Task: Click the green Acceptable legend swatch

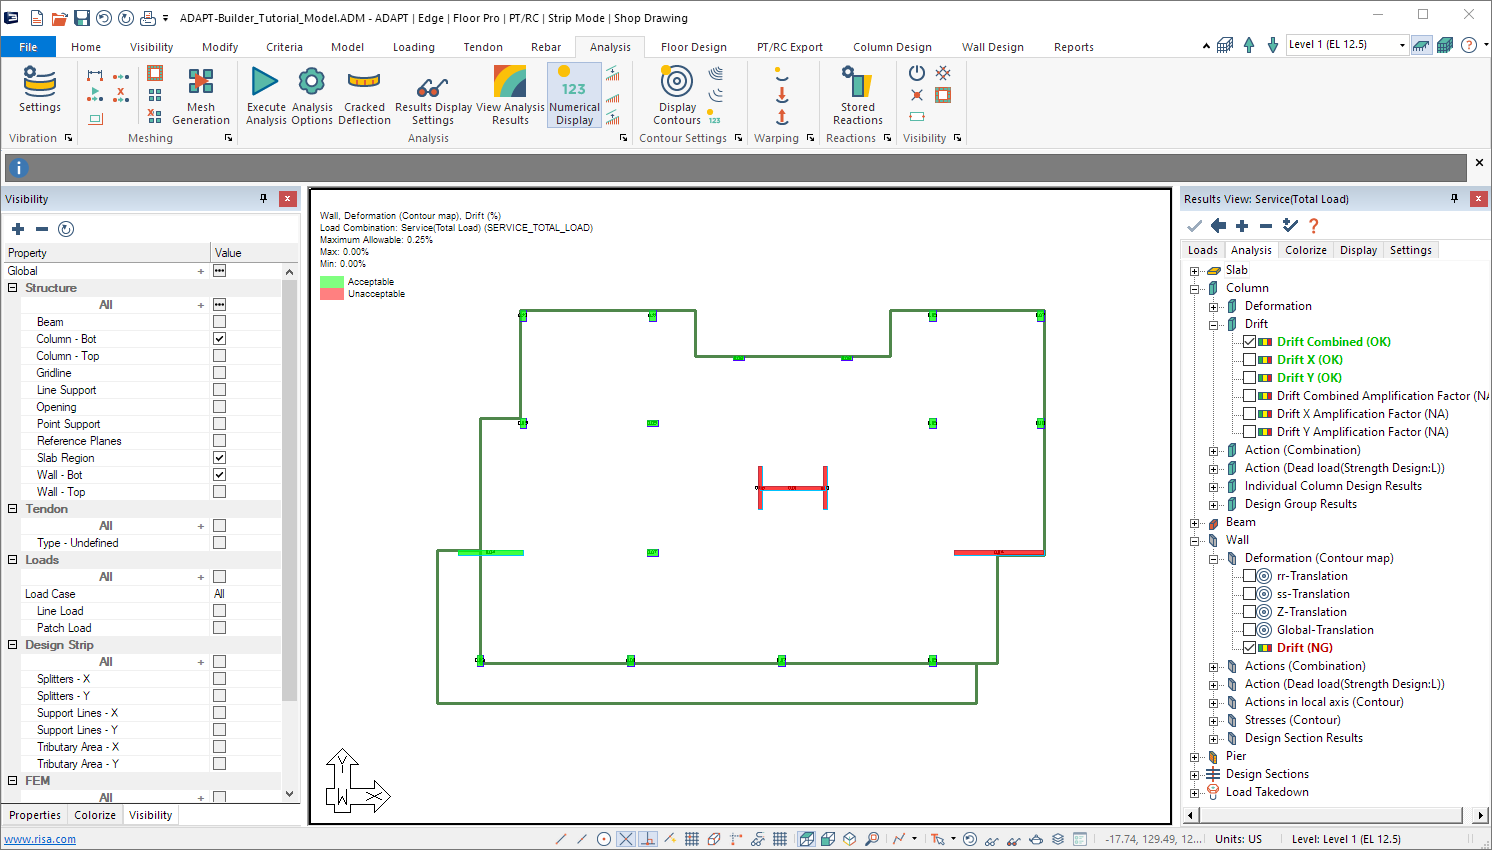Action: [x=331, y=282]
